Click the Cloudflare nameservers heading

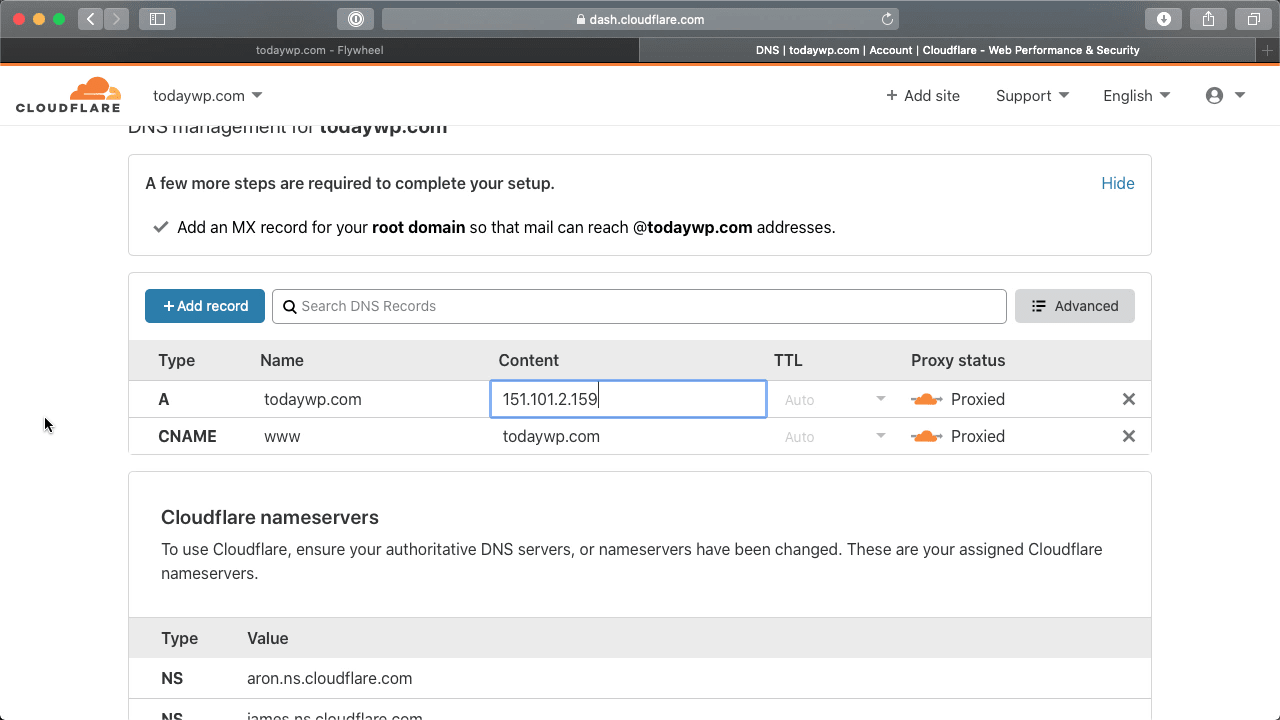[x=270, y=517]
